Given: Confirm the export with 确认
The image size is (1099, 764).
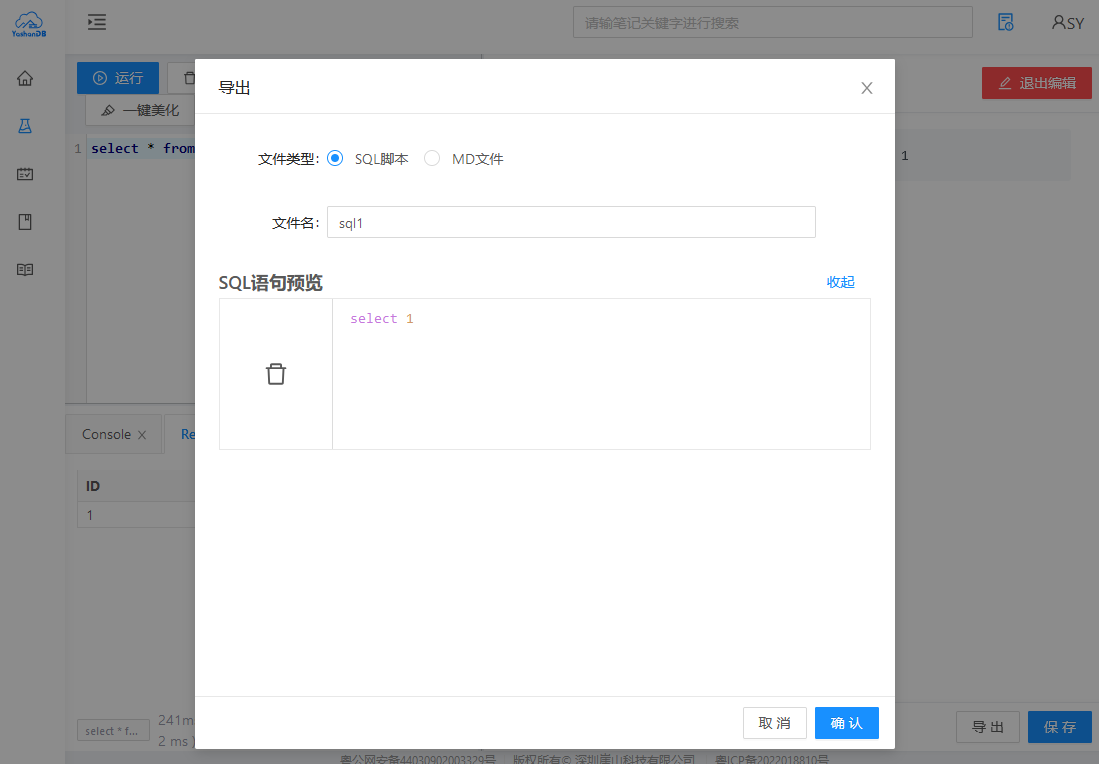Looking at the screenshot, I should (x=847, y=723).
